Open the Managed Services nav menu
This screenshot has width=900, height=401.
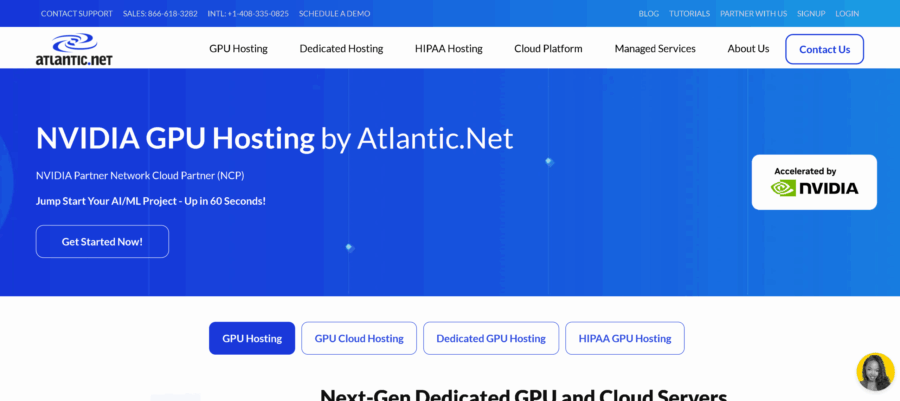tap(655, 49)
